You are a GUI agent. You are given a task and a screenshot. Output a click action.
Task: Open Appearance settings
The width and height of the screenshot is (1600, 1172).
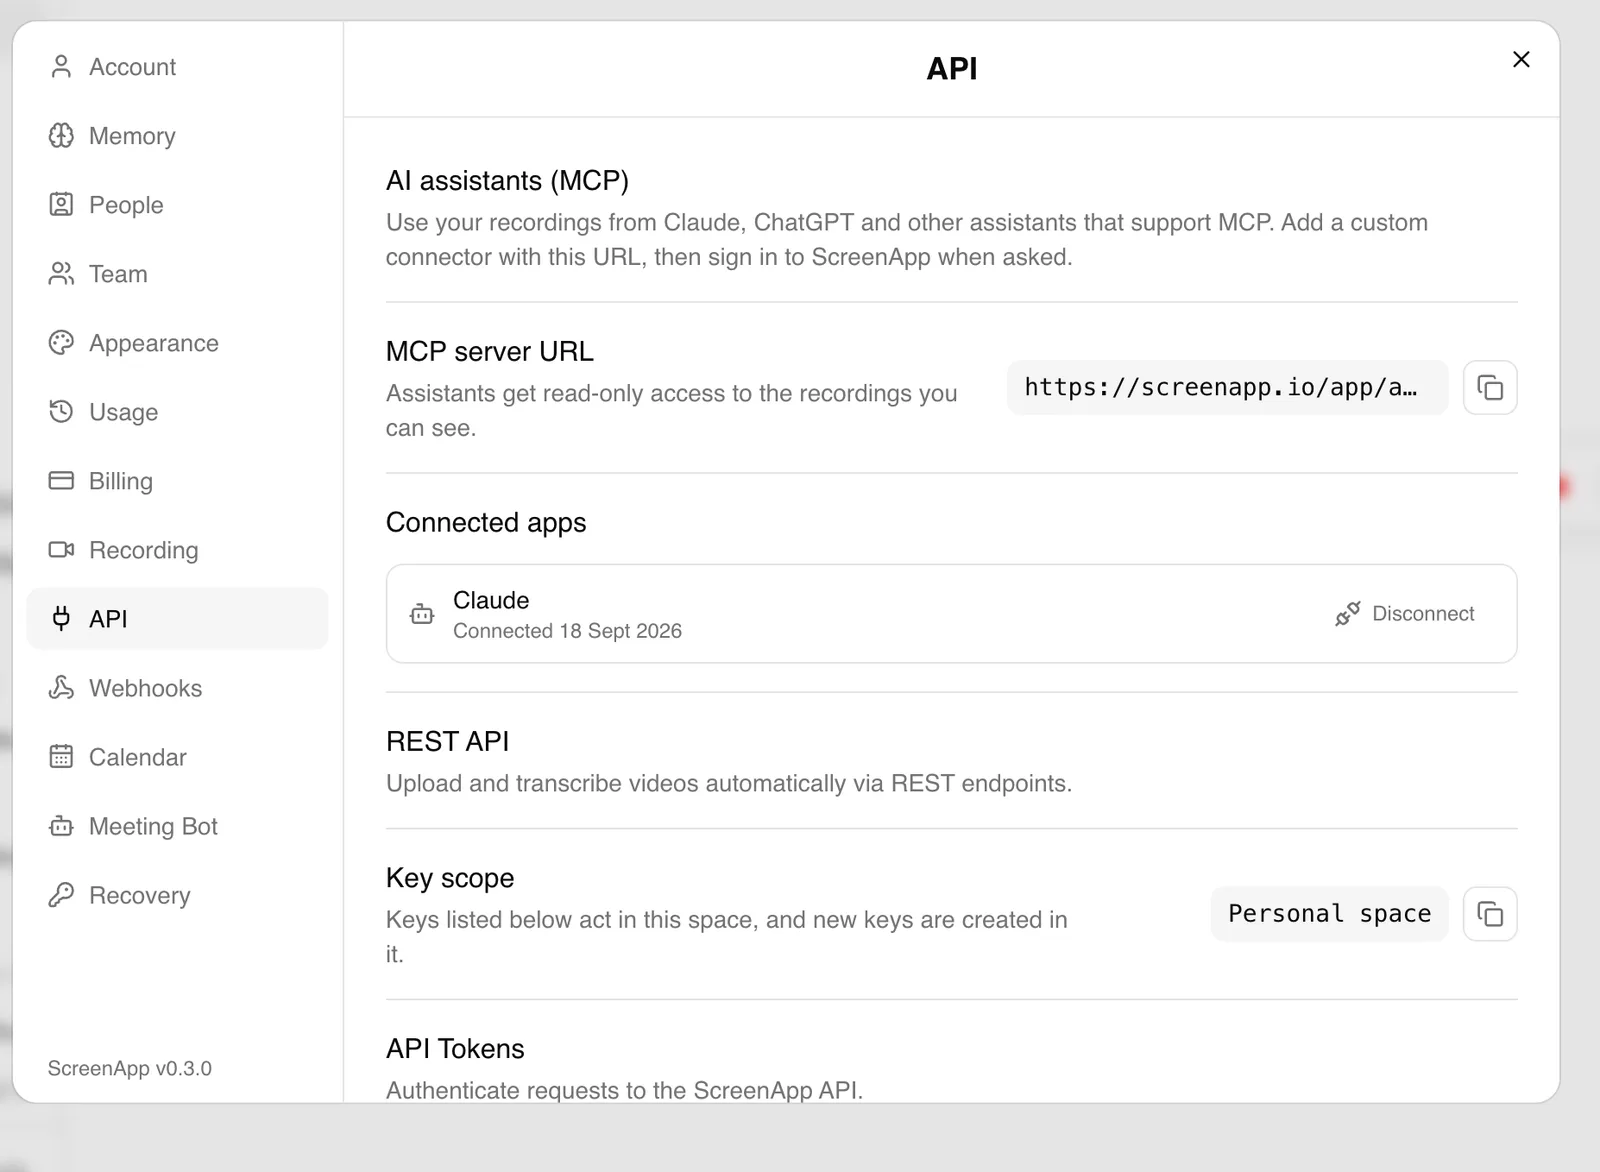(177, 343)
